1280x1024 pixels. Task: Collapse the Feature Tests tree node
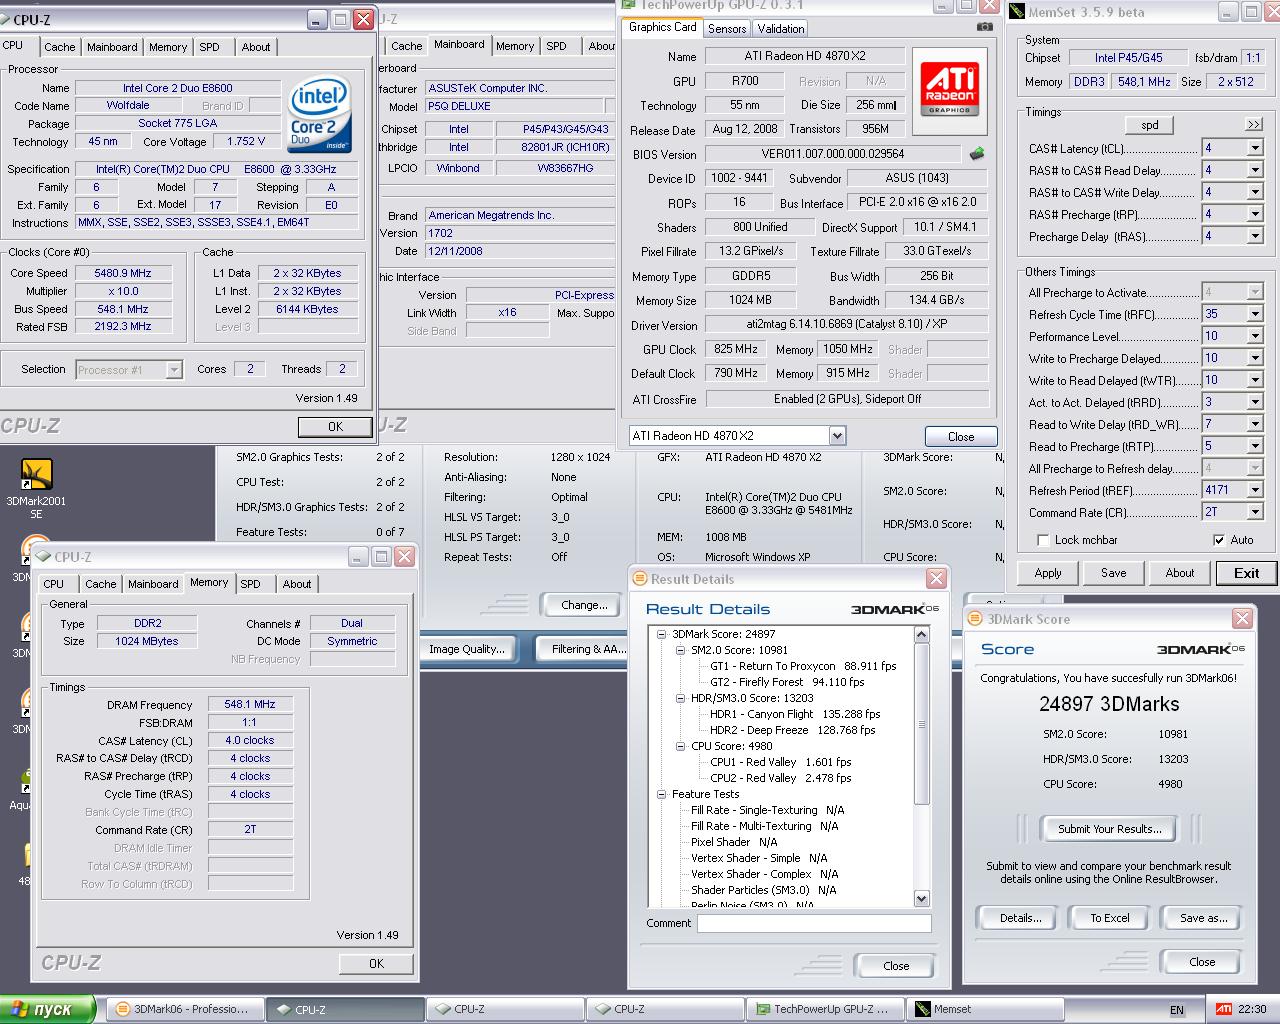[662, 794]
